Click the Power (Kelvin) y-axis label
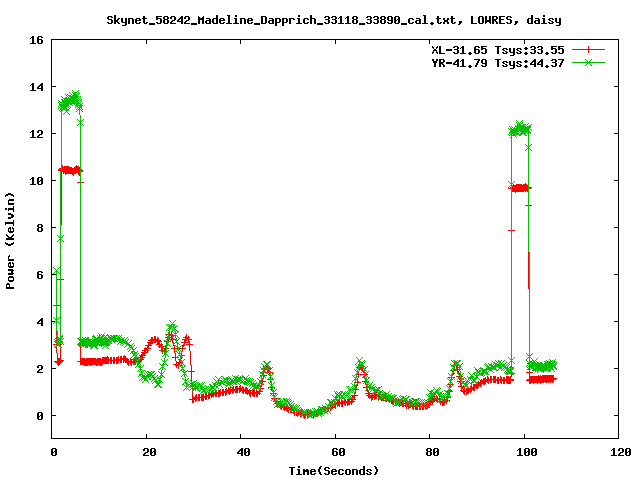 pyautogui.click(x=10, y=241)
